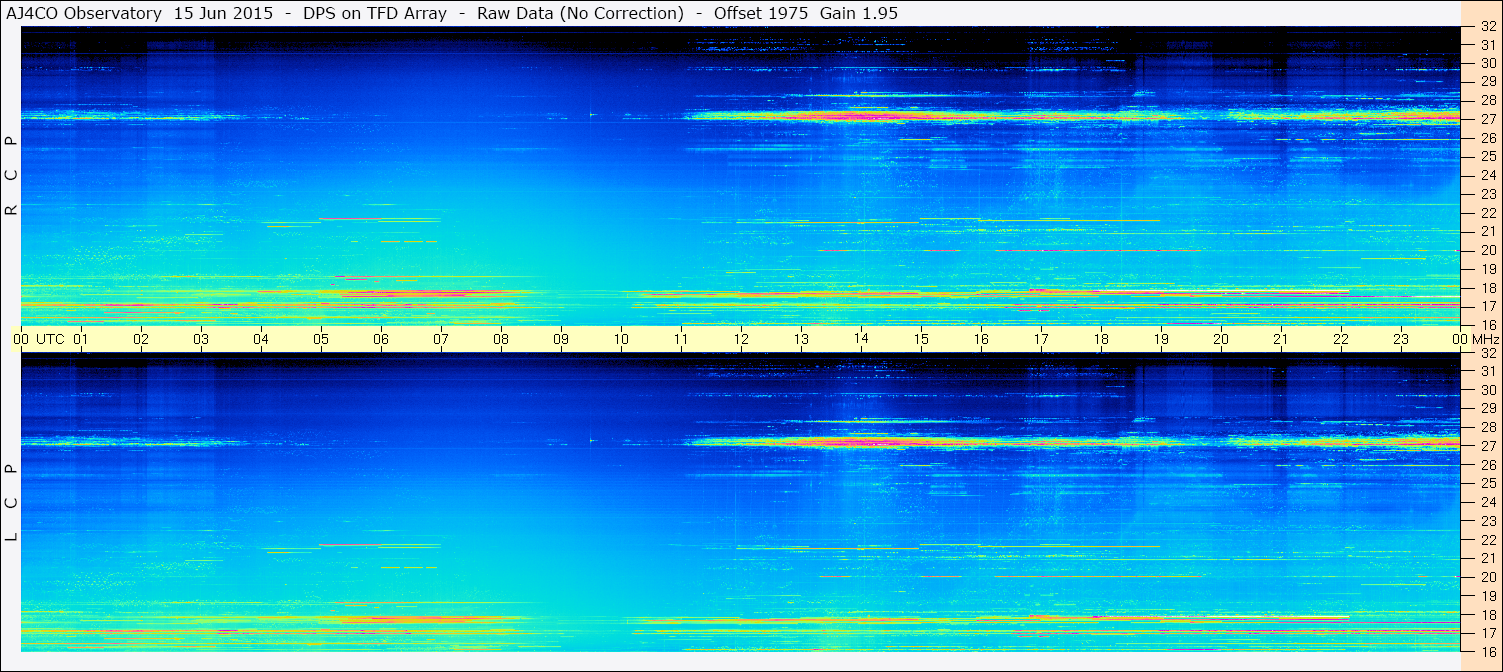Select the 02 hour mark on time axis
Viewport: 1503px width, 672px height.
tap(141, 339)
